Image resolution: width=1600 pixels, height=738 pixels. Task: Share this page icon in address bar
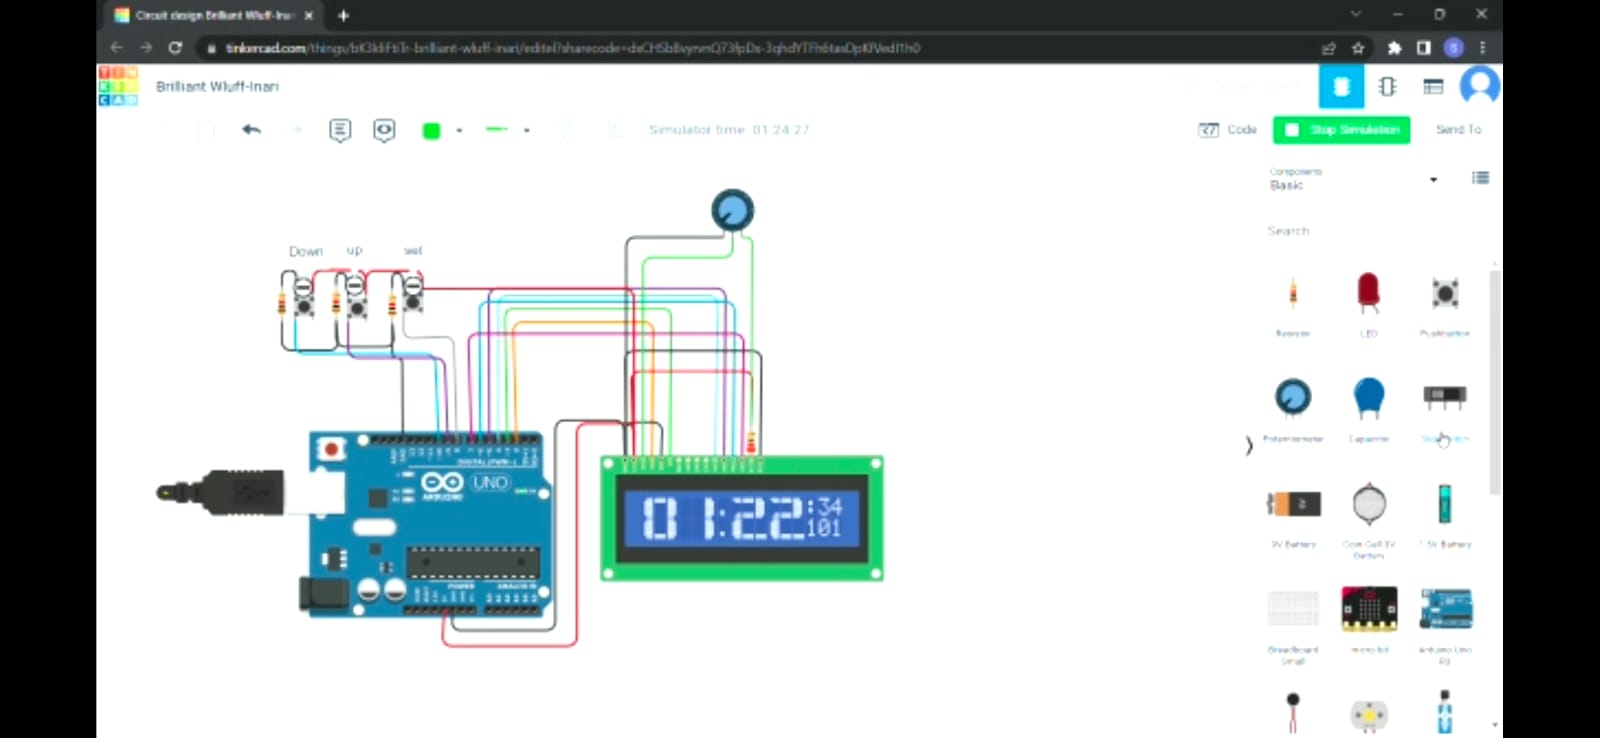tap(1328, 48)
